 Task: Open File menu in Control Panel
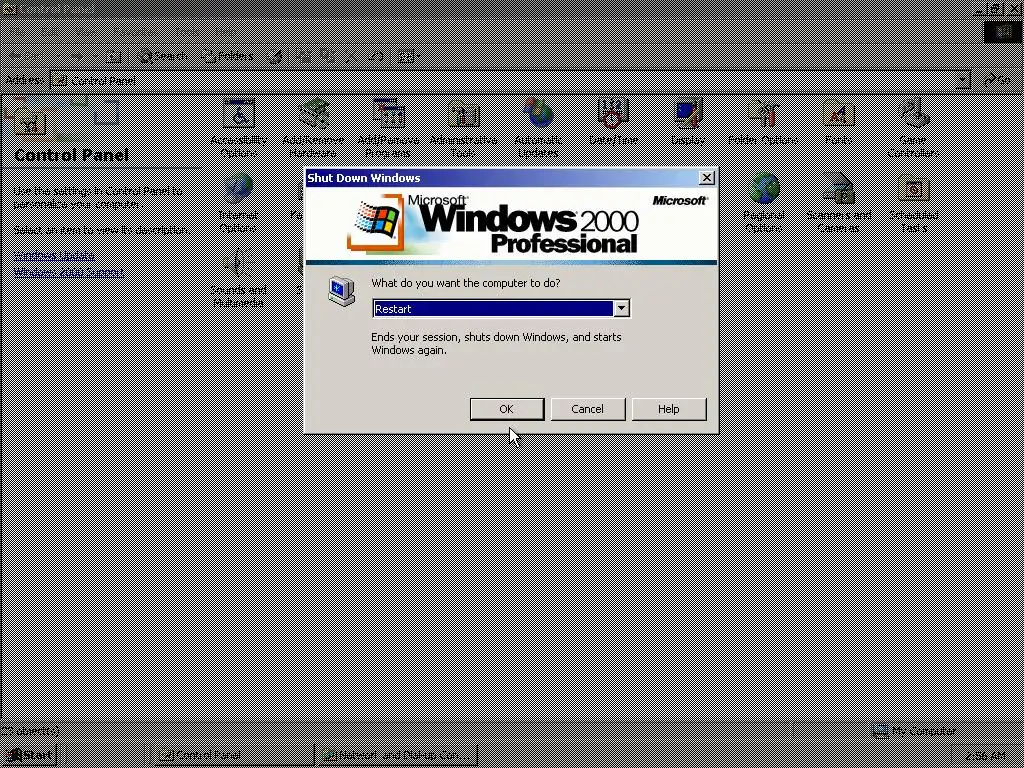(x=17, y=31)
